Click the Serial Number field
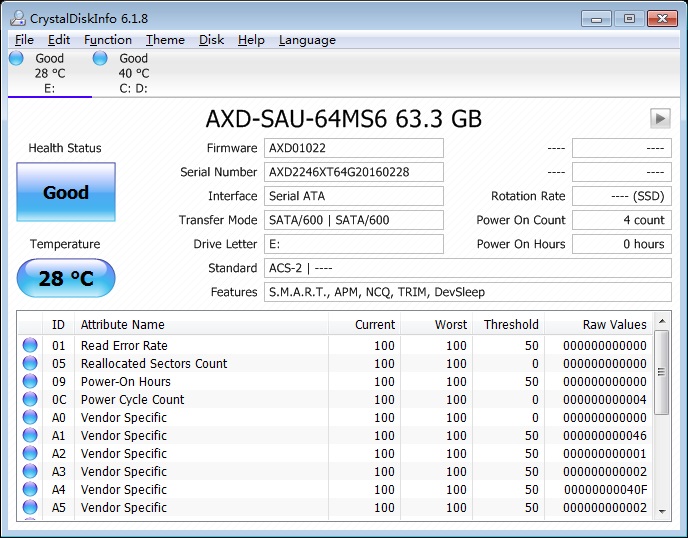 click(354, 172)
